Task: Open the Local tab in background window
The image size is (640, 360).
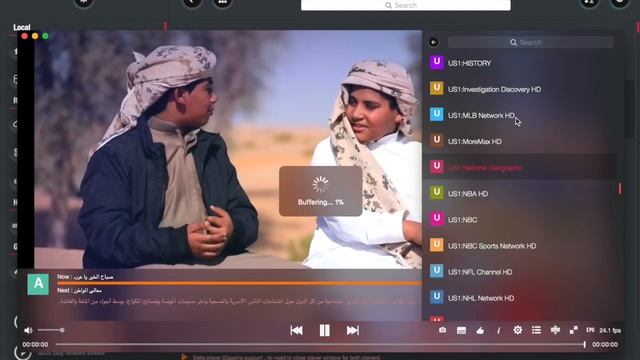Action: (x=22, y=27)
